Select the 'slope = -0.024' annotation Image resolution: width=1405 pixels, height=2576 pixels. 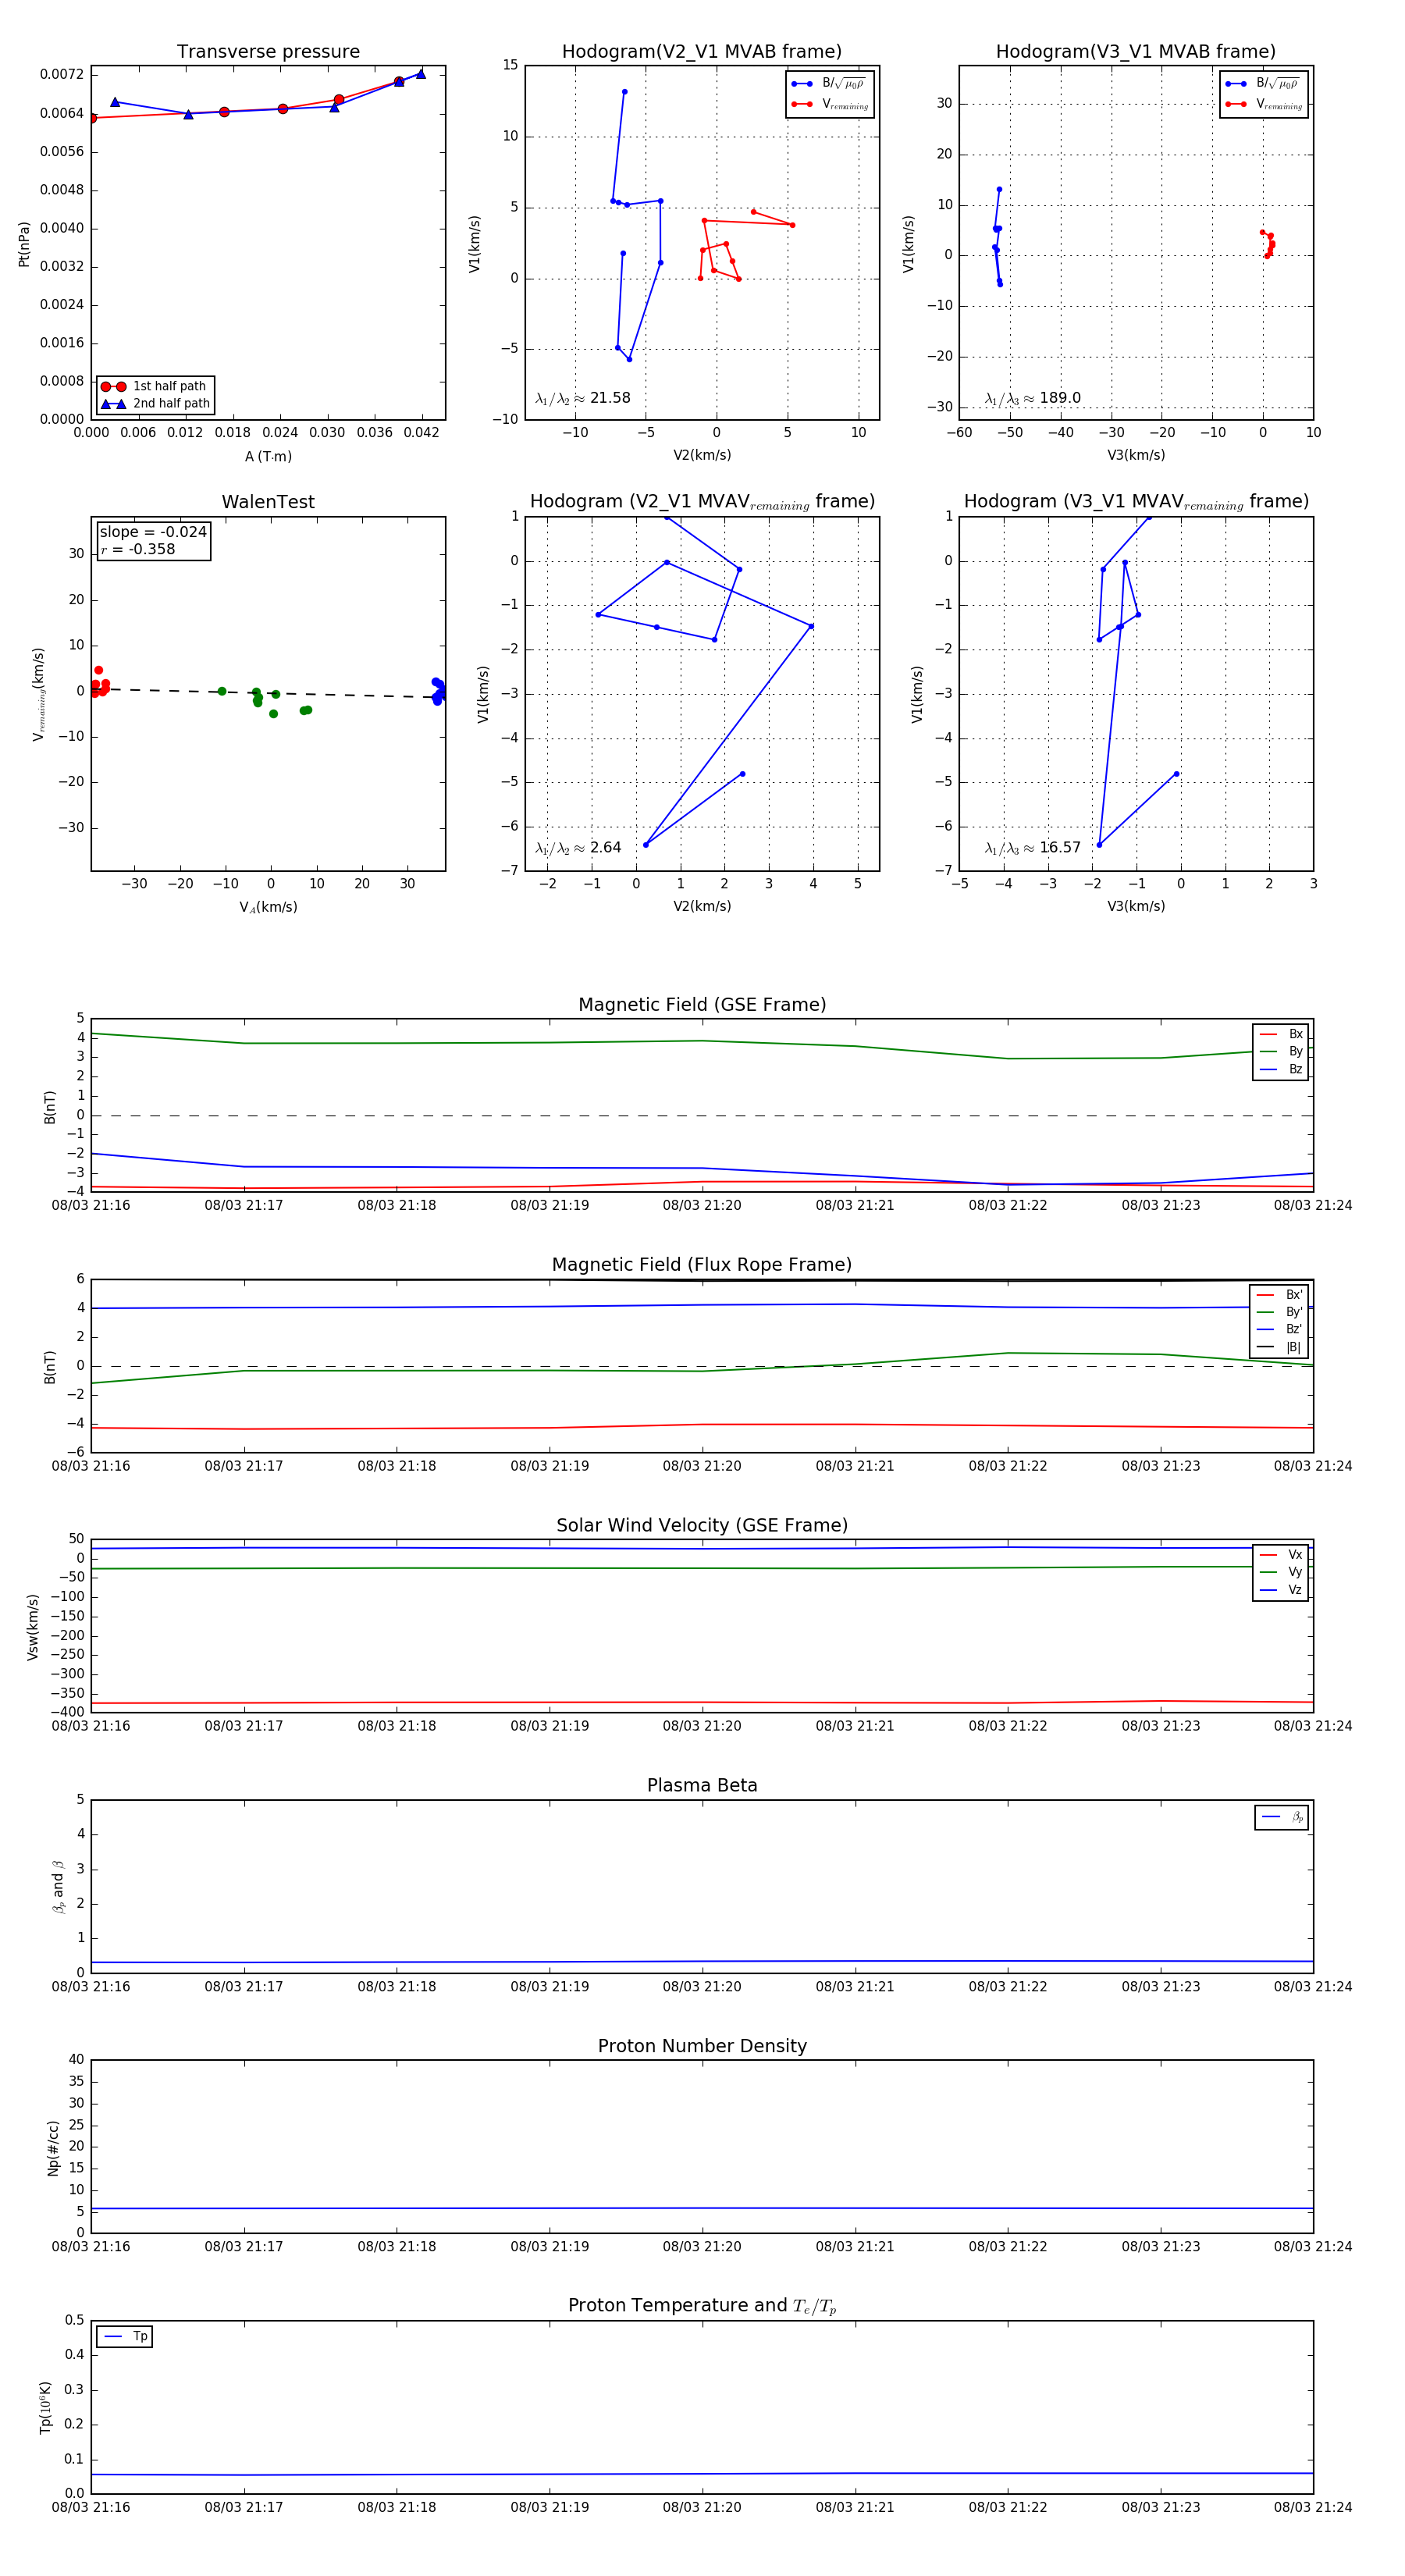point(153,532)
